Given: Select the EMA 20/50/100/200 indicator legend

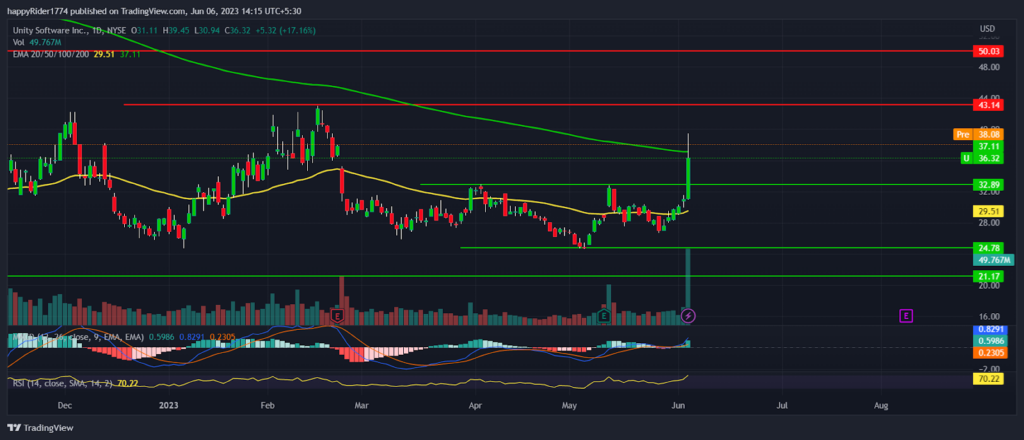Looking at the screenshot, I should pyautogui.click(x=51, y=54).
